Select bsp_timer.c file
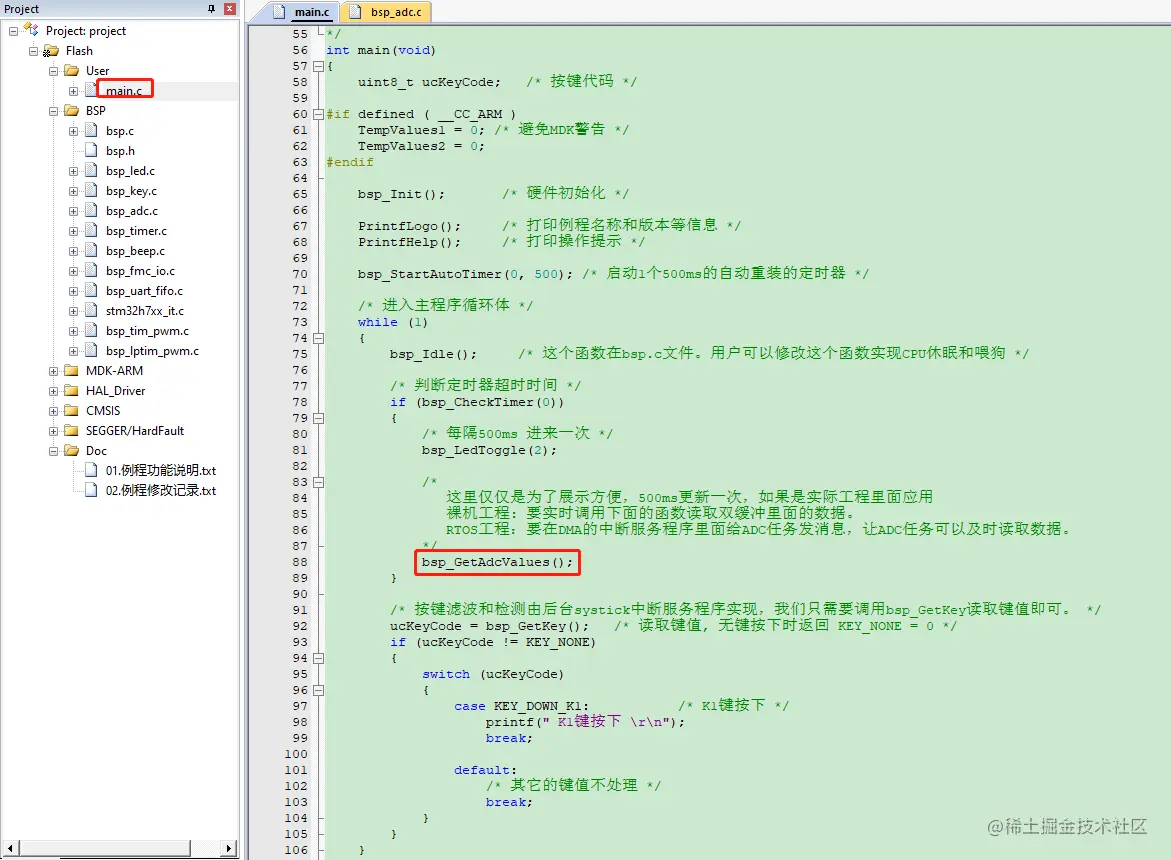The width and height of the screenshot is (1171, 860). pyautogui.click(x=136, y=231)
